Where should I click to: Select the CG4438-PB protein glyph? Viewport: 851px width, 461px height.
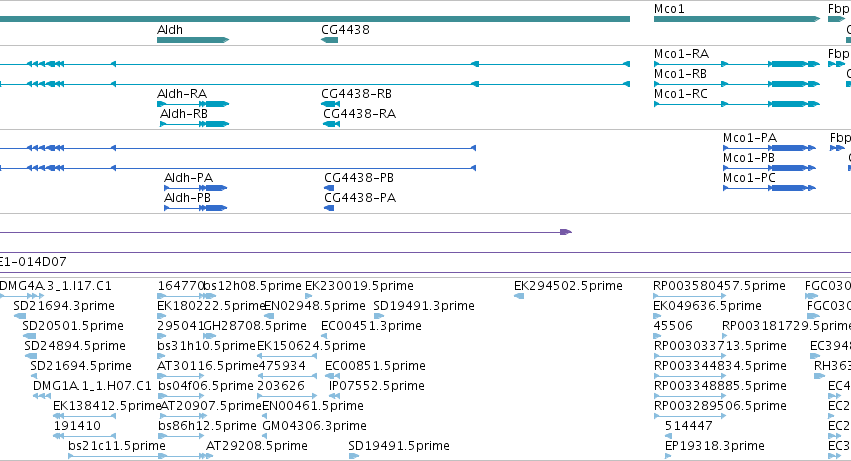click(x=329, y=188)
